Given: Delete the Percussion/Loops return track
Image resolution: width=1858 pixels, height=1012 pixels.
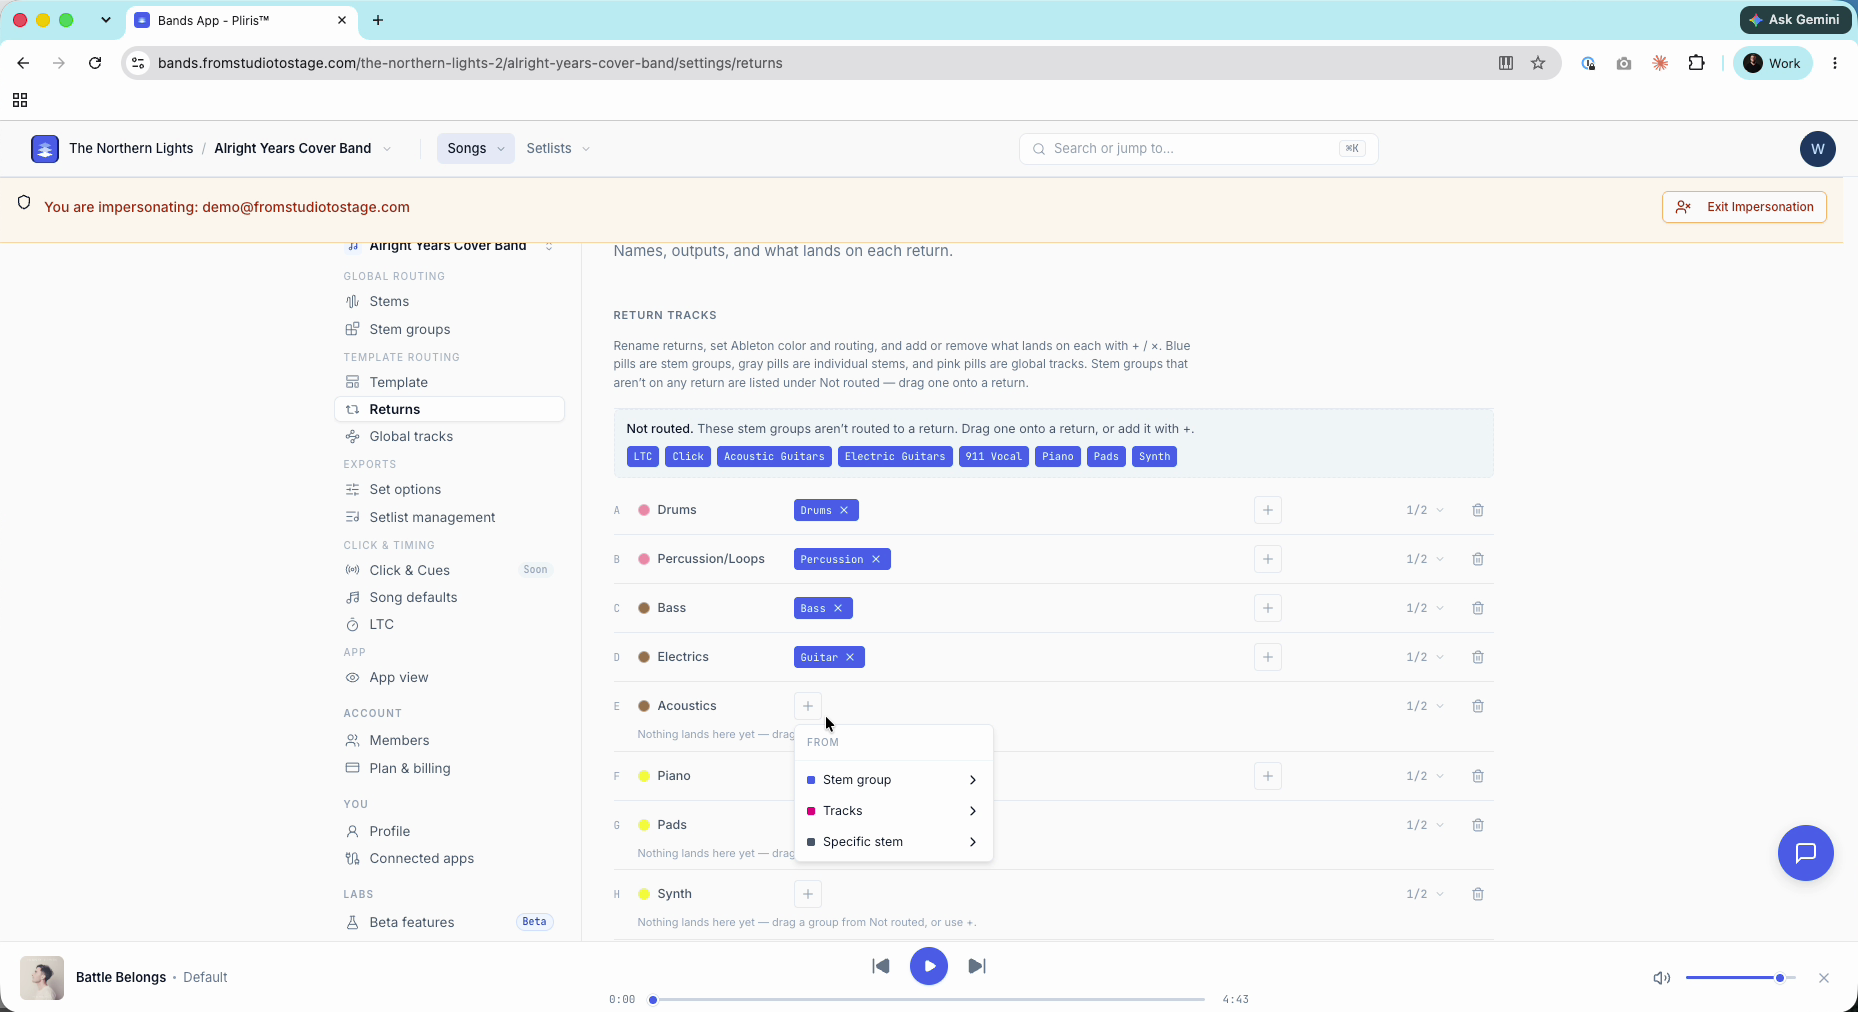Looking at the screenshot, I should 1478,559.
